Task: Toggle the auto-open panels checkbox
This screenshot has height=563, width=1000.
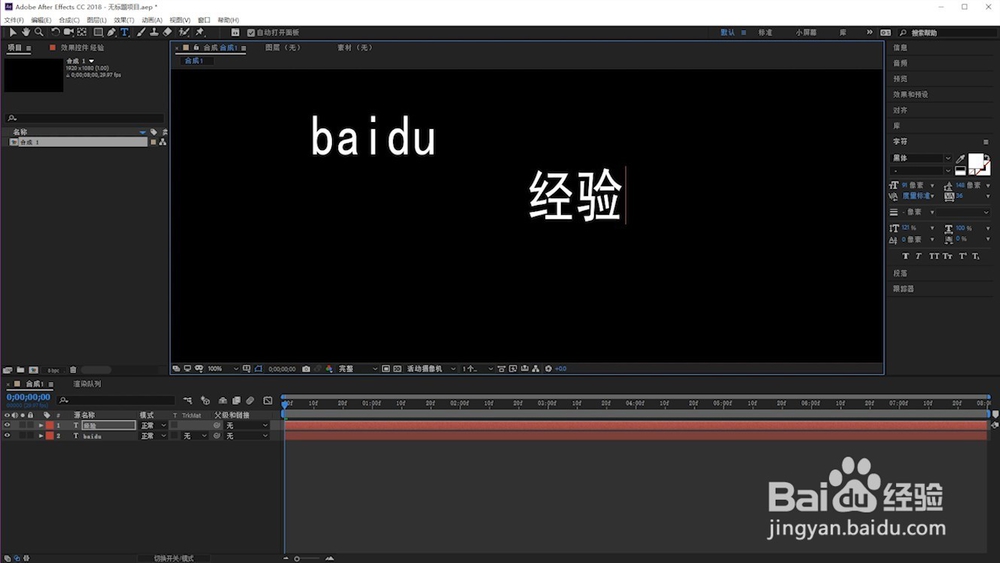Action: [251, 33]
